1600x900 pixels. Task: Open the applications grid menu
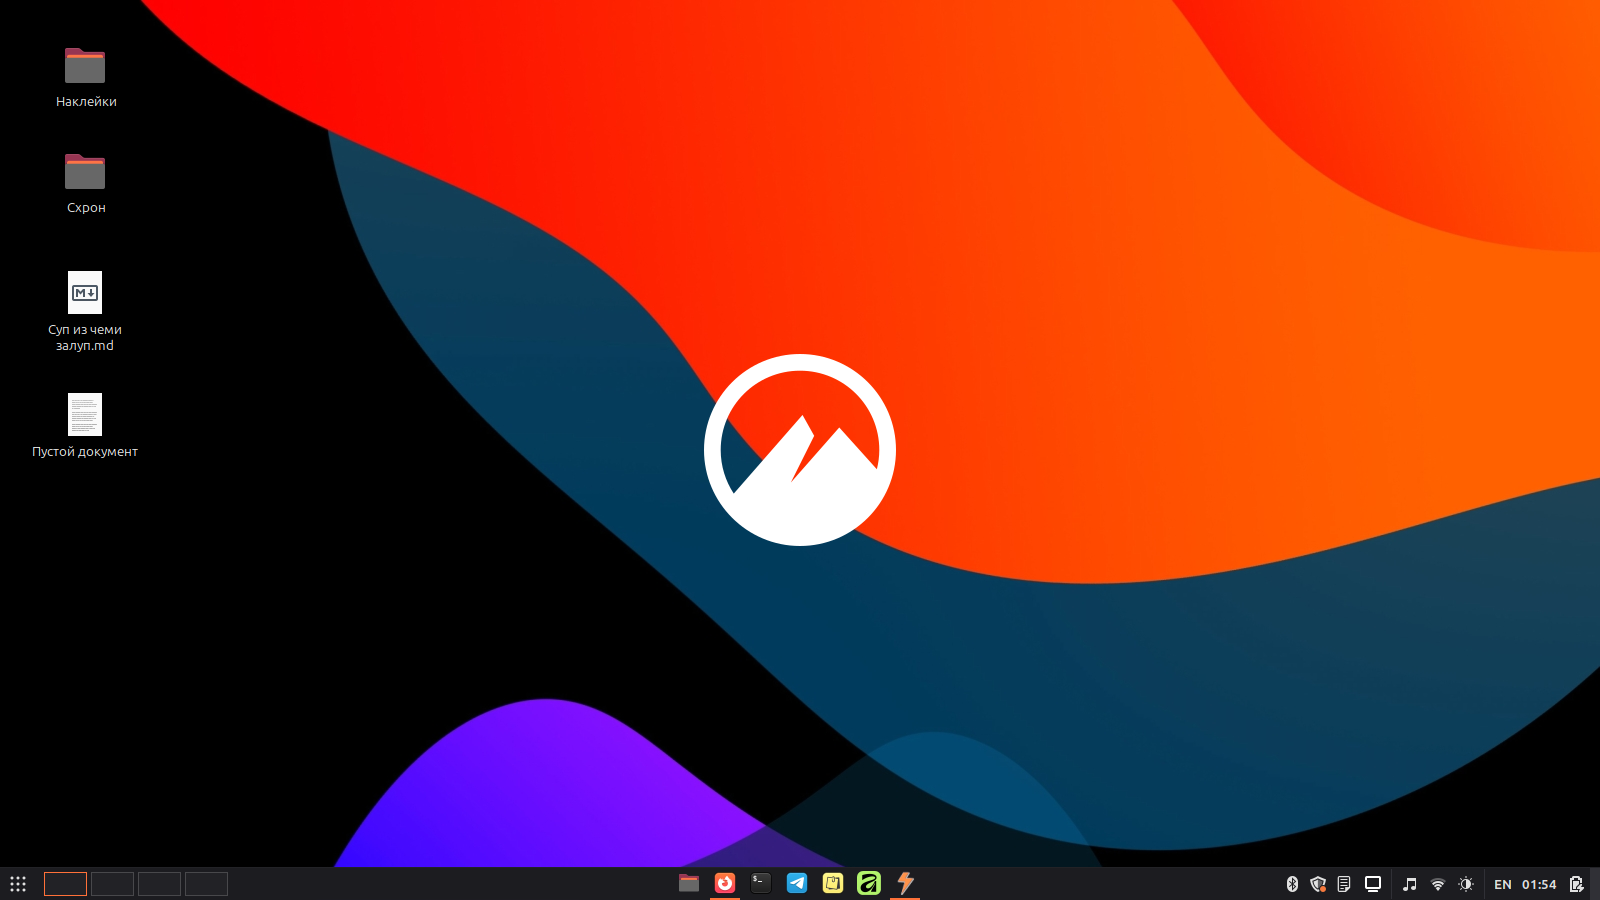pos(18,884)
